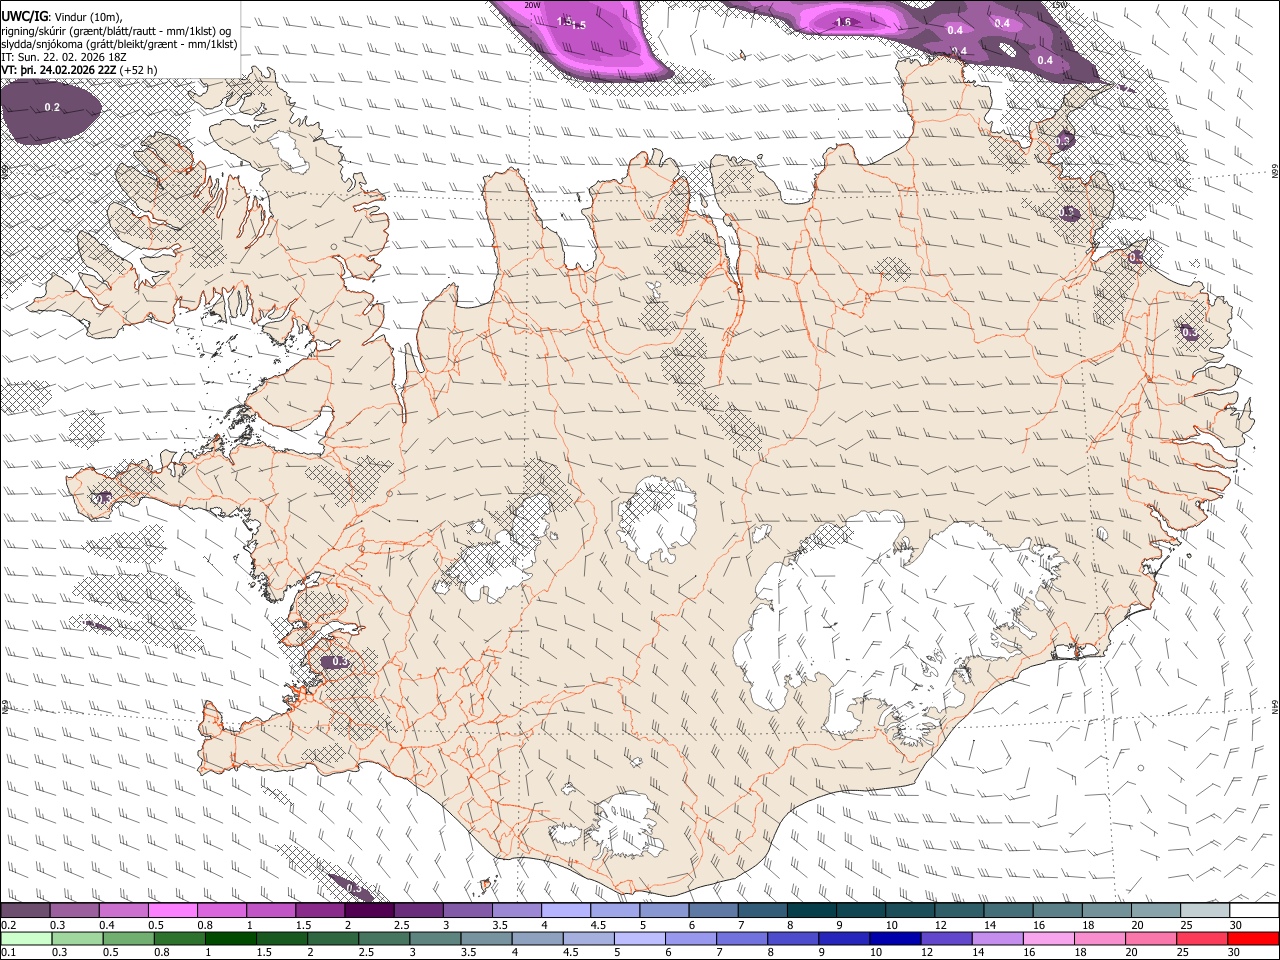
Task: Click the initial time 'IT: Sun. 22. 02. 2026 18Z'
Action: 64,57
